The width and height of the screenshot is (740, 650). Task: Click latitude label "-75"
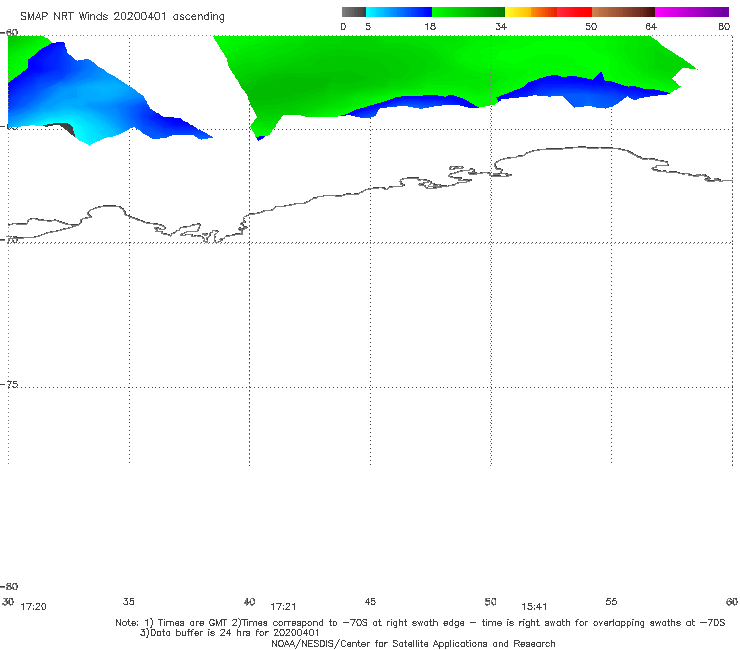pyautogui.click(x=9, y=384)
